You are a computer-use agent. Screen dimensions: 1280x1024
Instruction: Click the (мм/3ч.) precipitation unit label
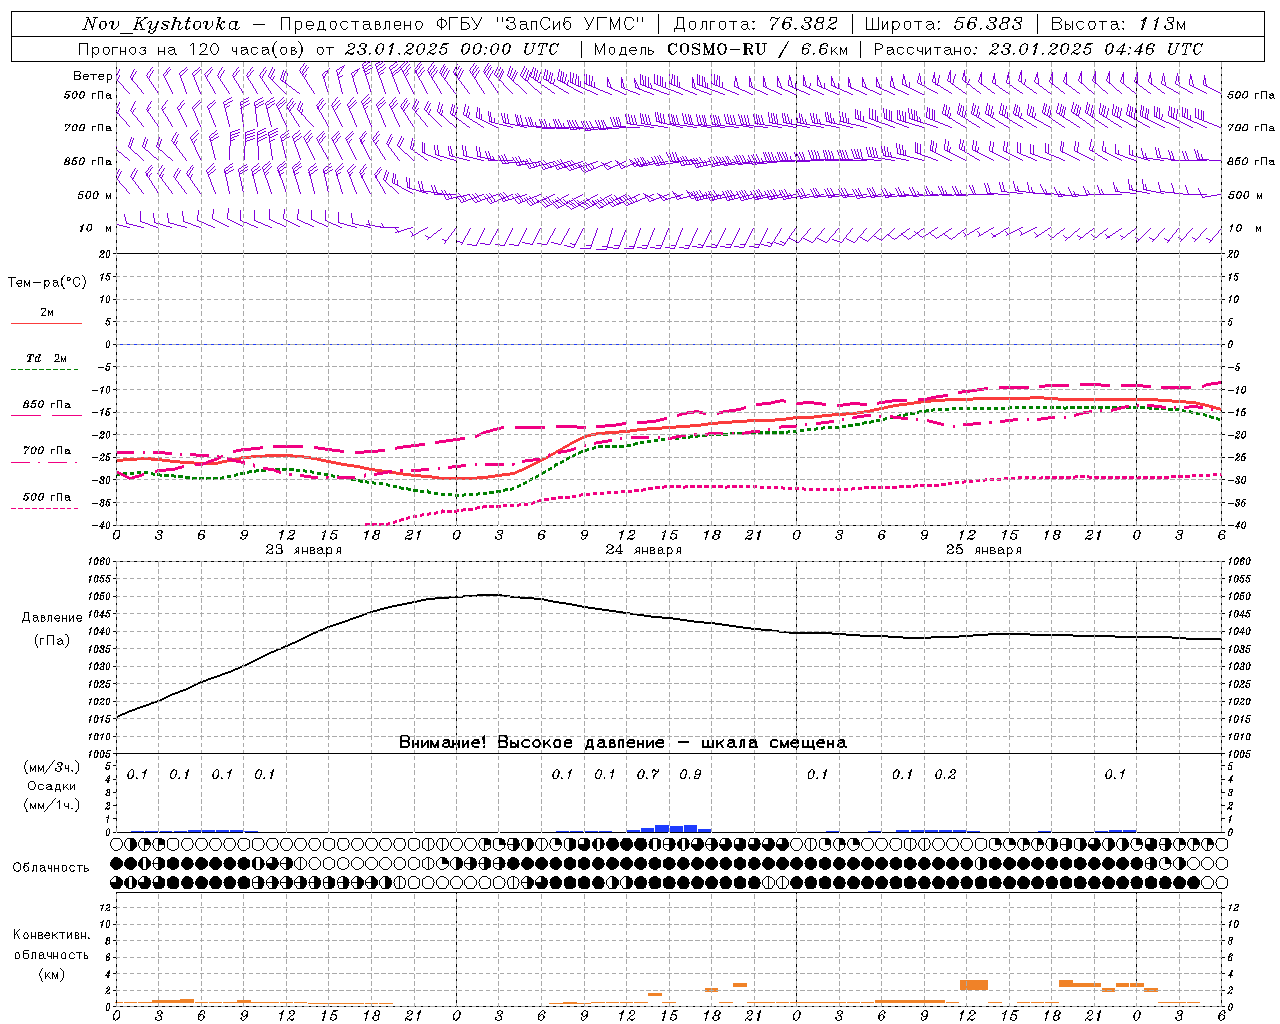point(52,767)
